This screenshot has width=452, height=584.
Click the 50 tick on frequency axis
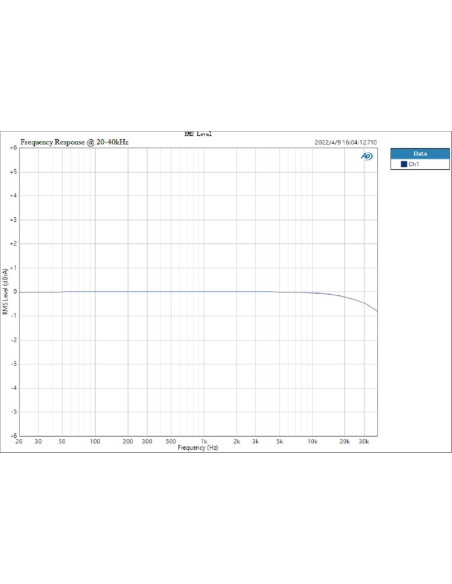[x=62, y=441]
